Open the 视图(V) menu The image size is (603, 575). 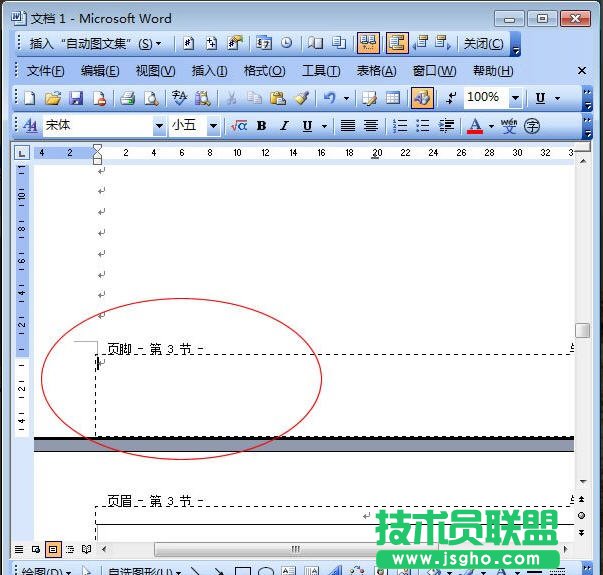(155, 71)
